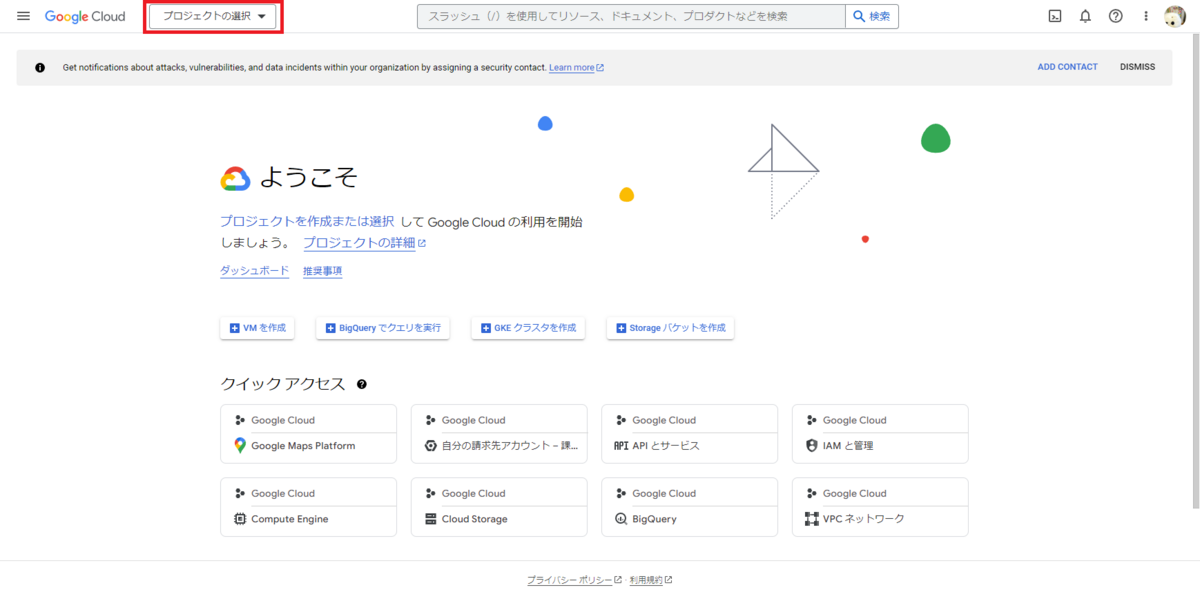Open the notifications bell
The image size is (1200, 599).
pos(1085,16)
